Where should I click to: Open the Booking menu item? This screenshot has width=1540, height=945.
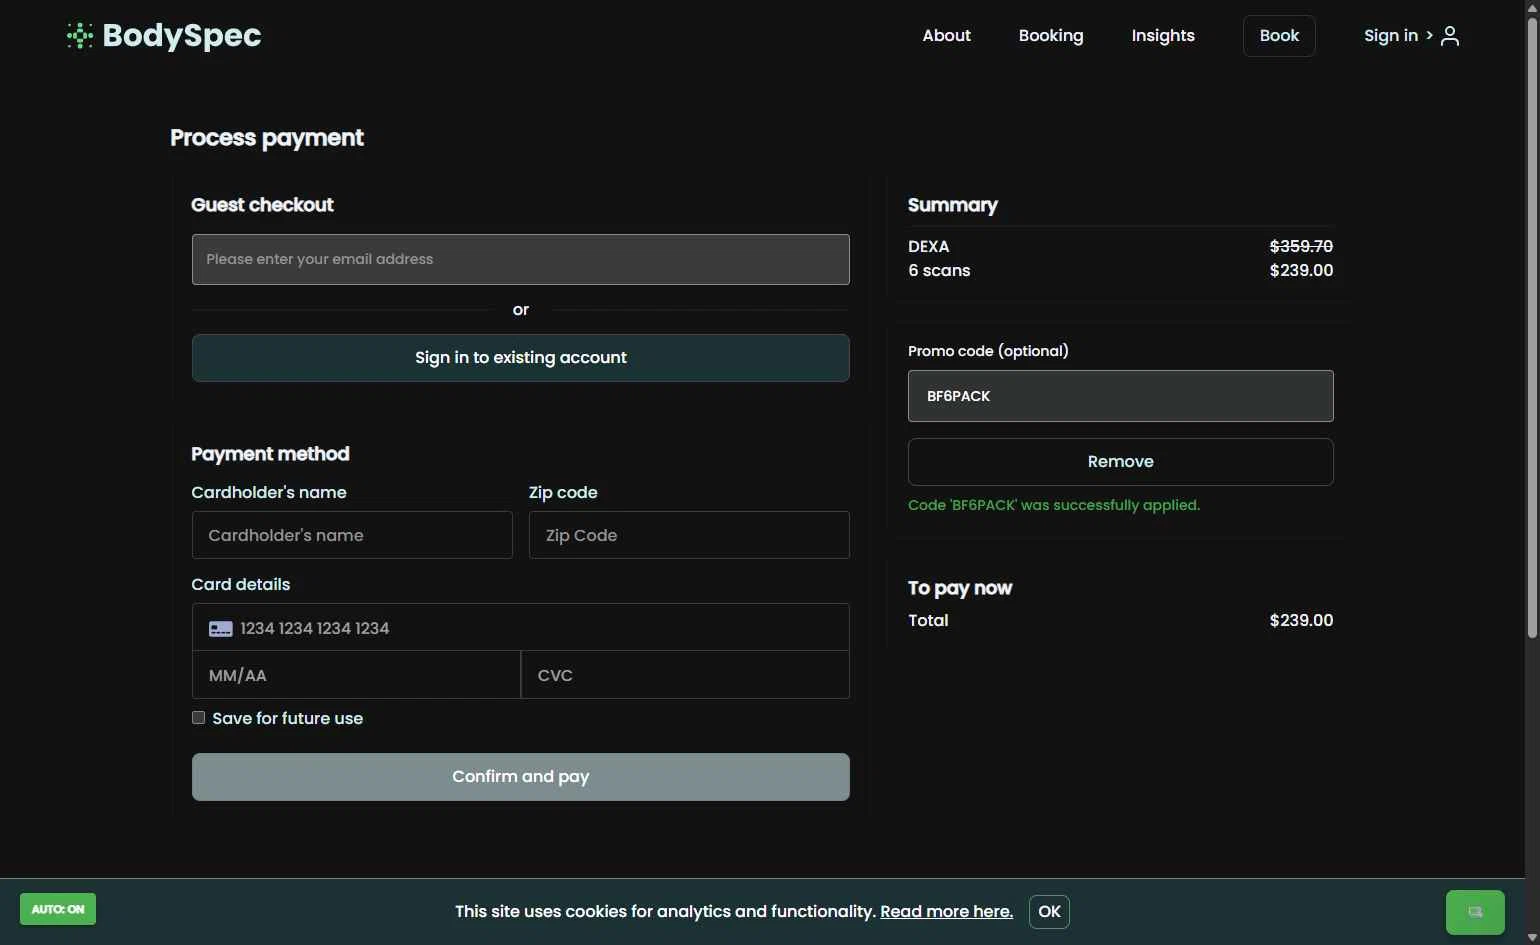(1051, 36)
